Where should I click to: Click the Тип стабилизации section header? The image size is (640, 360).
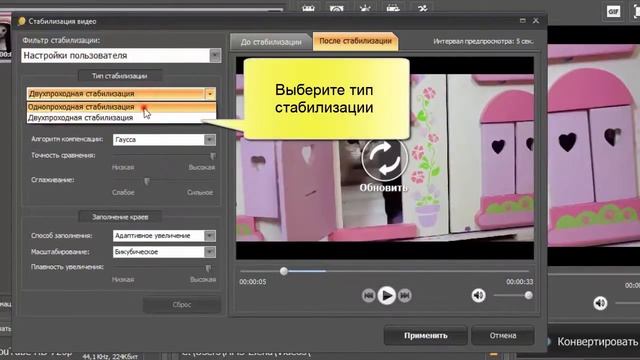click(x=120, y=76)
